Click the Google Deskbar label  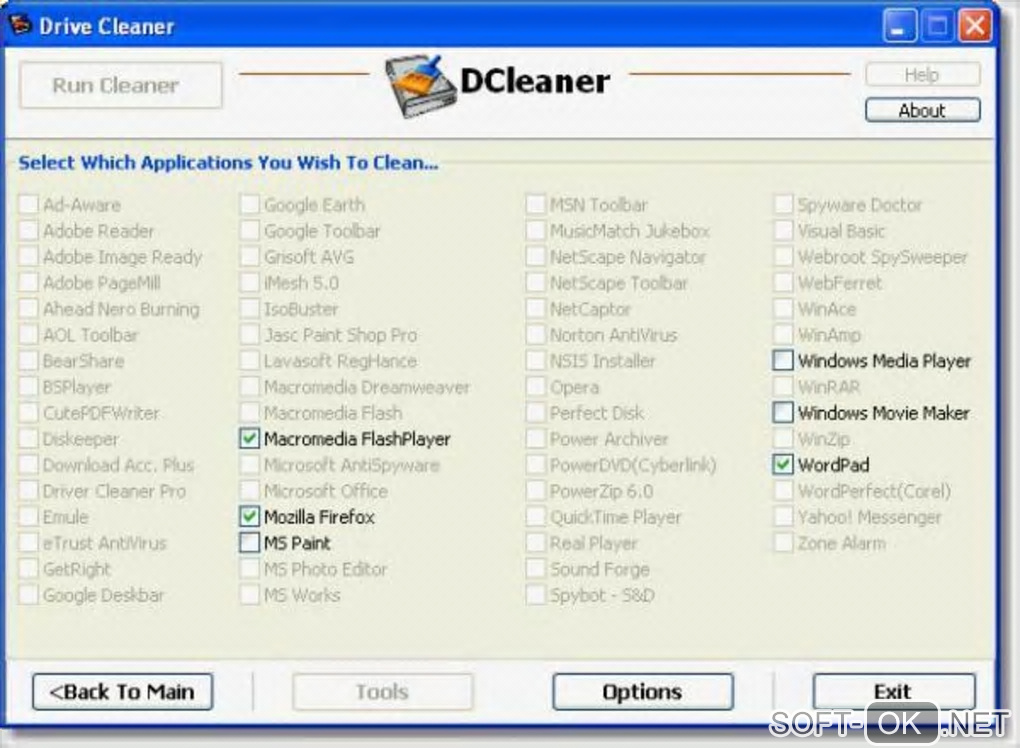click(x=103, y=595)
